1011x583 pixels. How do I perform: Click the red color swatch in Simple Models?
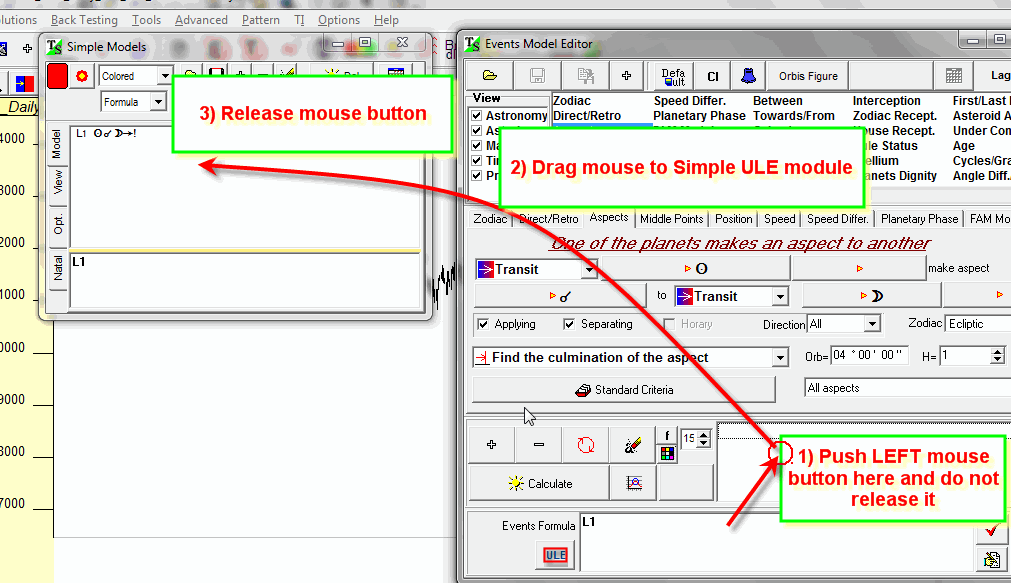click(x=57, y=76)
